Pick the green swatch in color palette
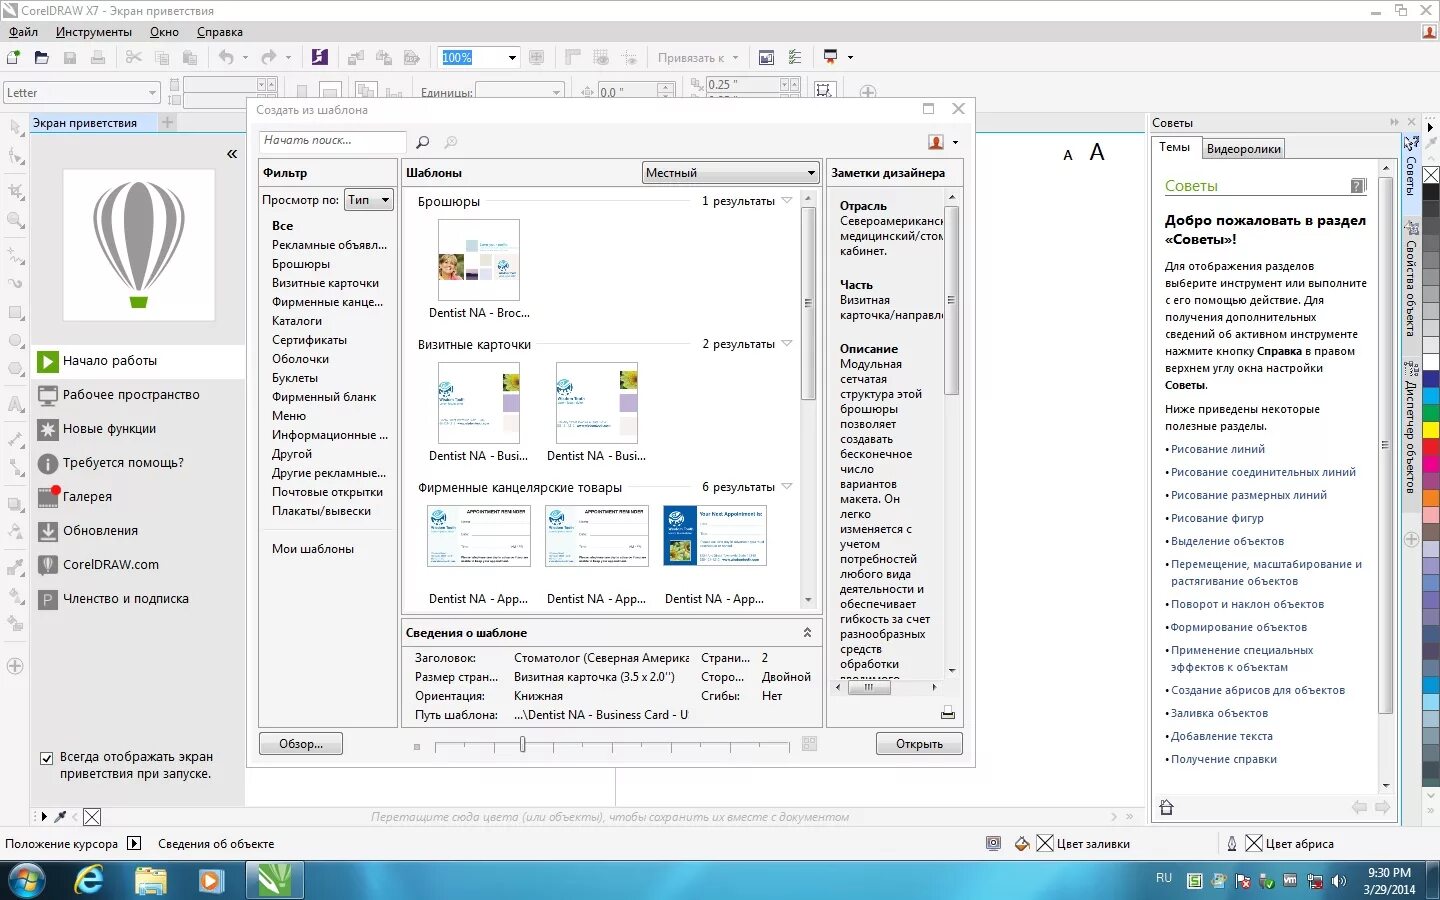 [x=1431, y=412]
